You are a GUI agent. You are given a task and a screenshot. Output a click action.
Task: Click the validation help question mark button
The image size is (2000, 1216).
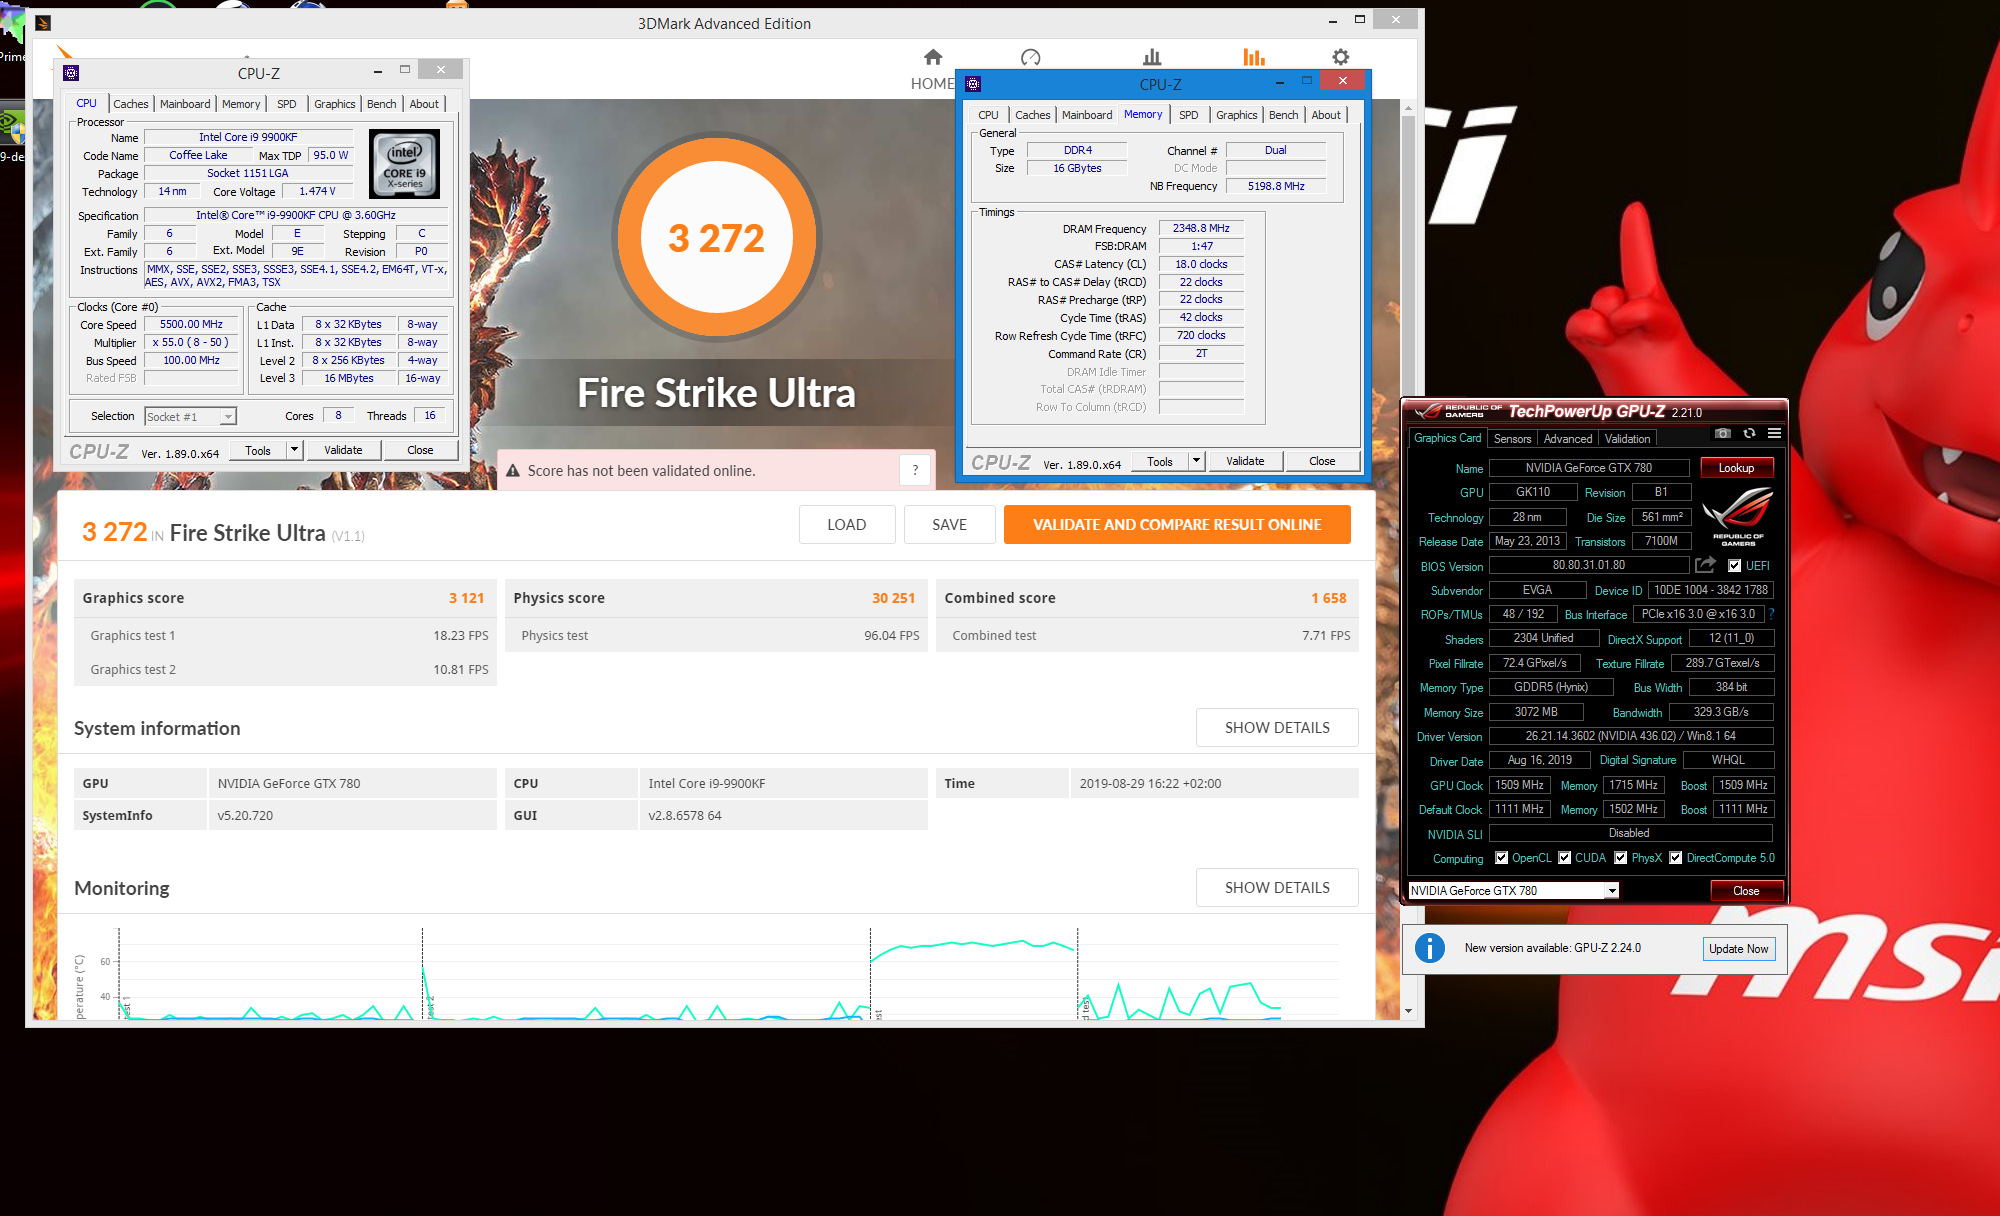click(915, 470)
